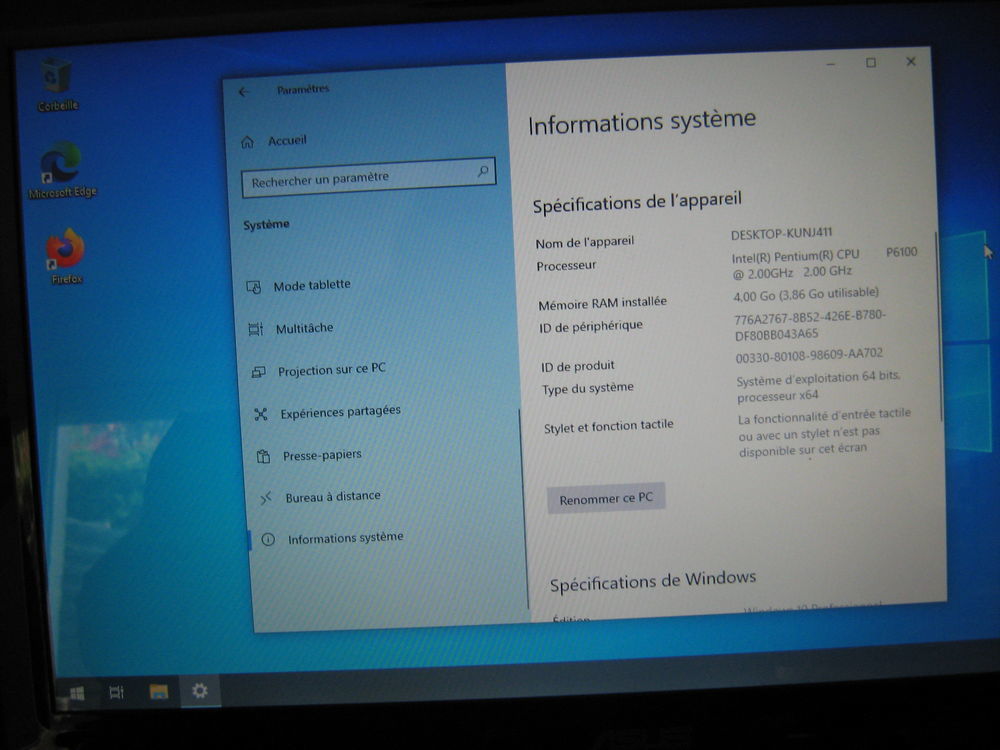Viewport: 1000px width, 750px height.
Task: Open Multitâche settings page
Action: (304, 328)
